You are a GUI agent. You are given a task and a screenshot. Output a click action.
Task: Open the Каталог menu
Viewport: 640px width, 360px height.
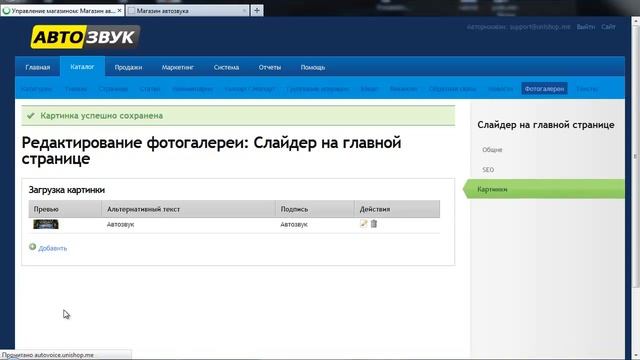[82, 67]
